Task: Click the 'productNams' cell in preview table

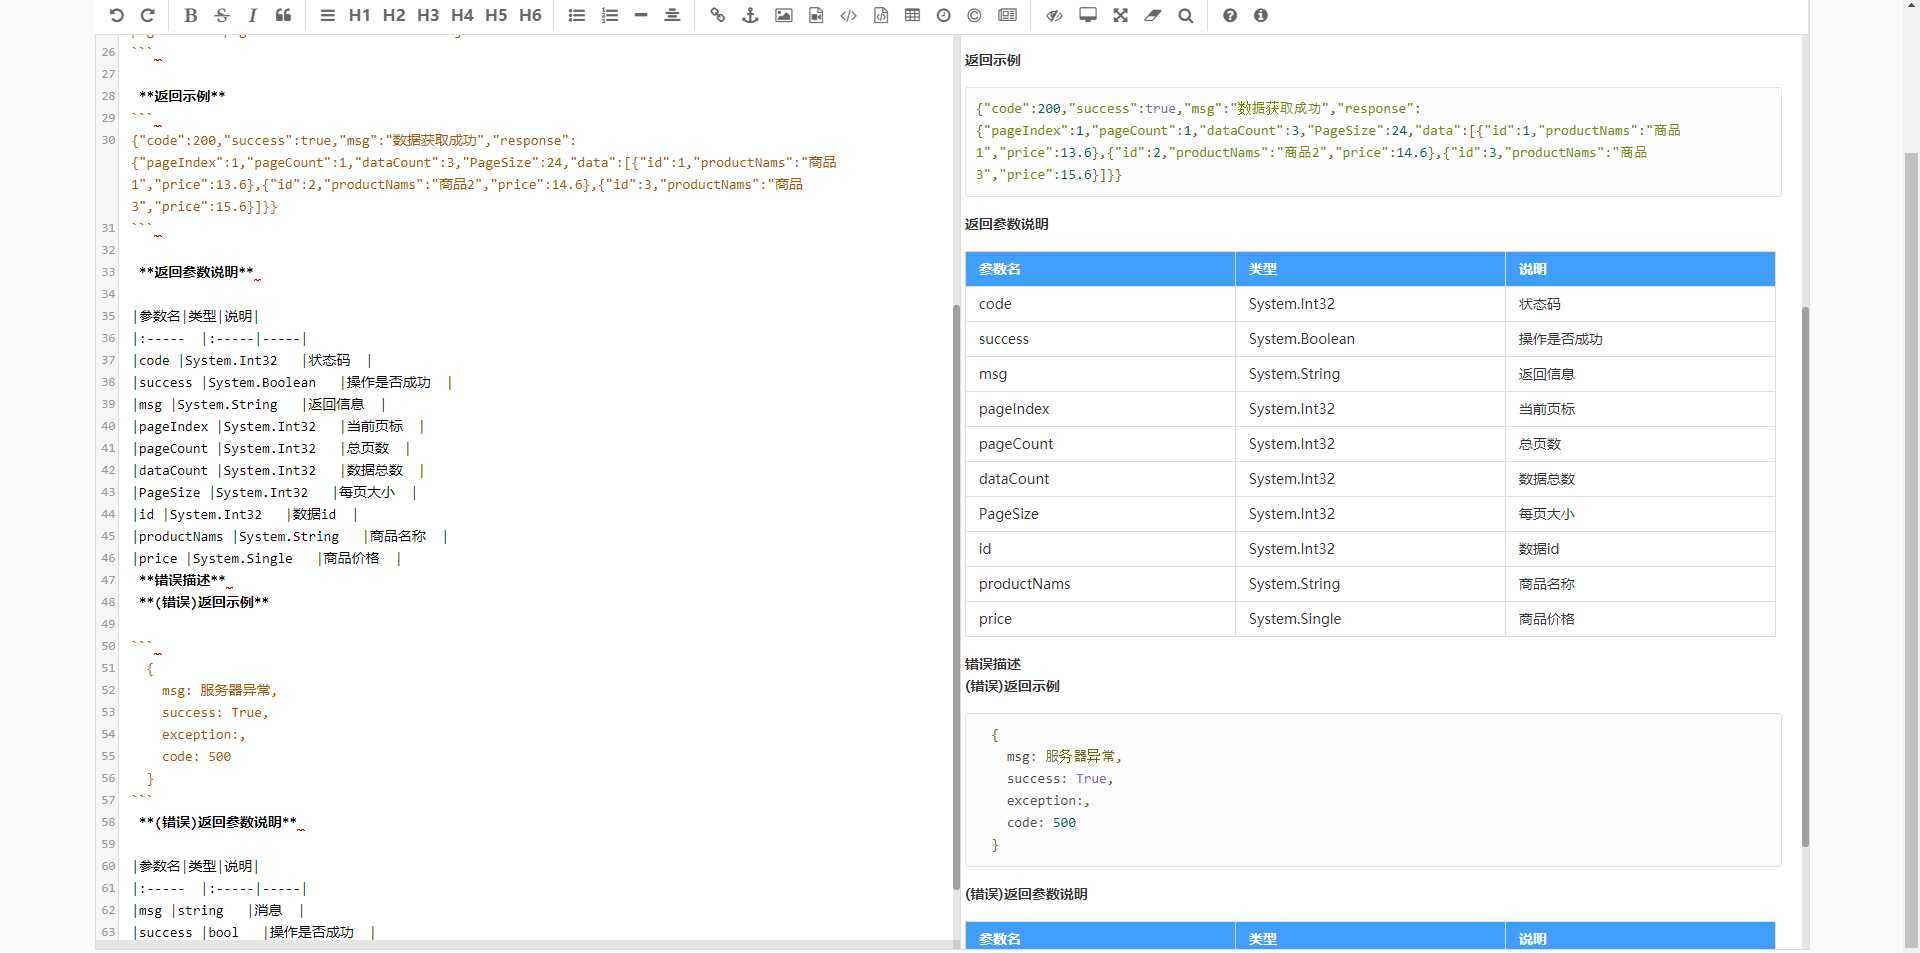Action: 1100,584
